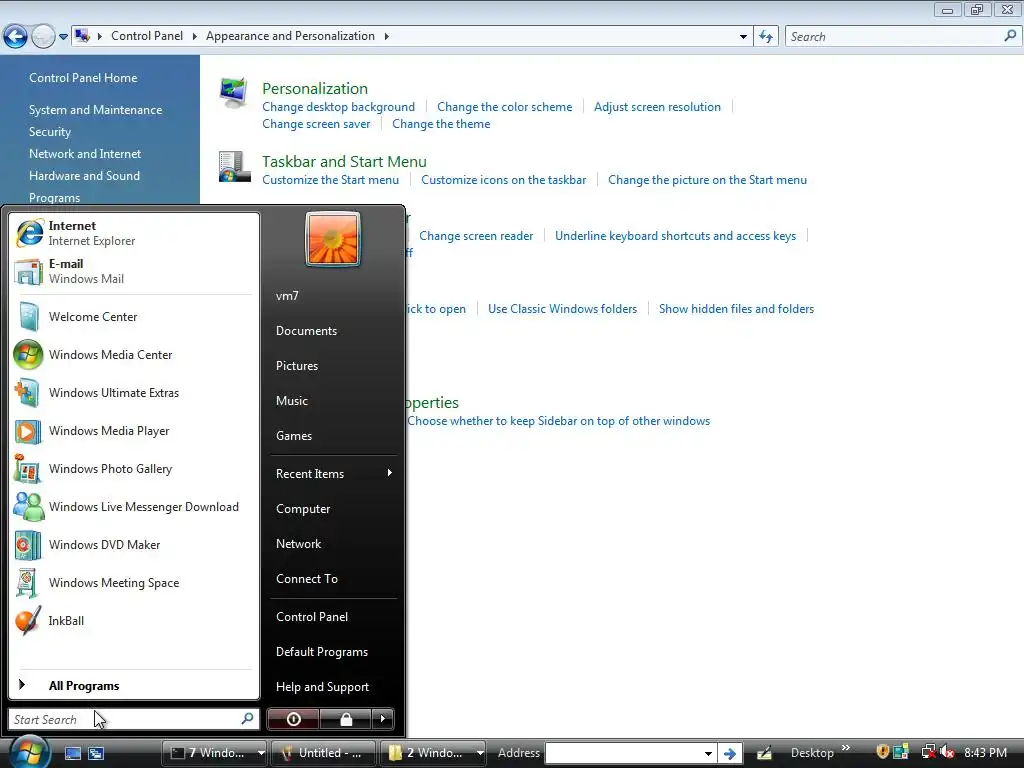1024x768 pixels.
Task: Click the tablet pen input taskbar icon
Action: click(764, 753)
